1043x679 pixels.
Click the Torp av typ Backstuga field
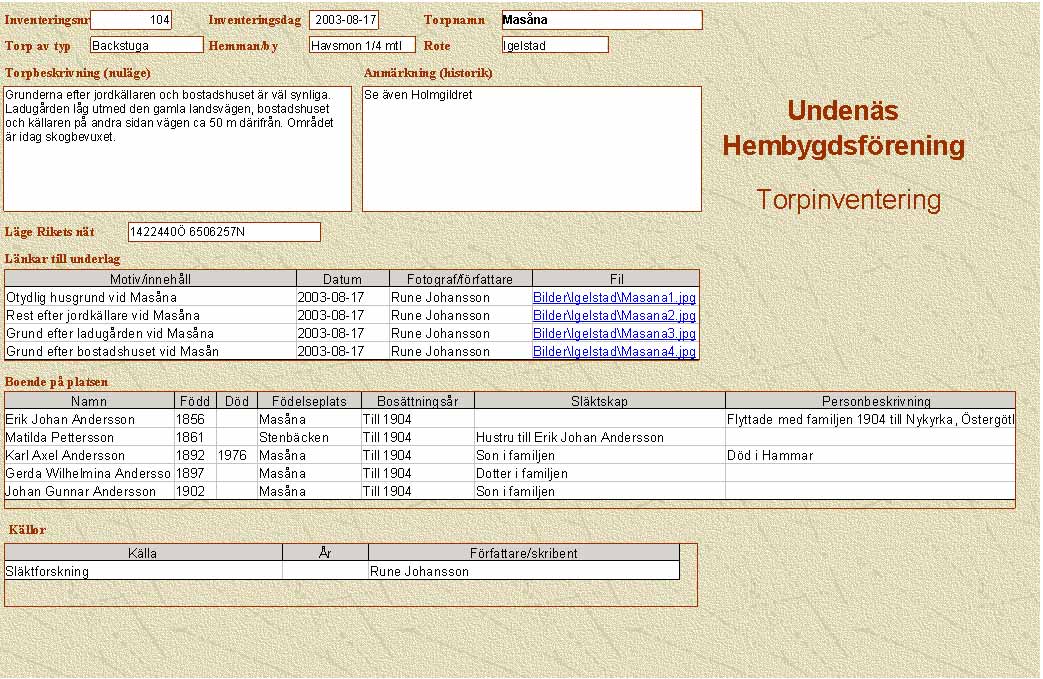point(146,45)
